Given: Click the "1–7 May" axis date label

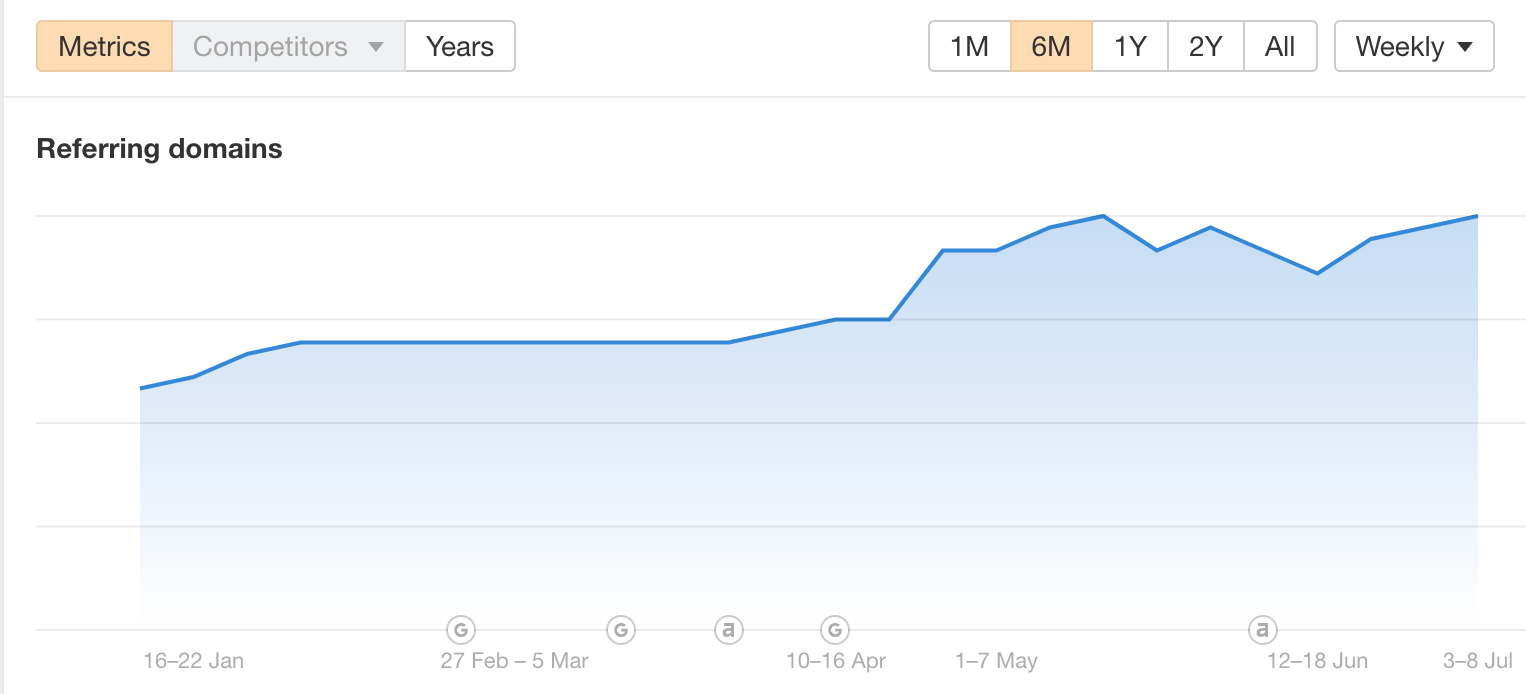Looking at the screenshot, I should [996, 661].
